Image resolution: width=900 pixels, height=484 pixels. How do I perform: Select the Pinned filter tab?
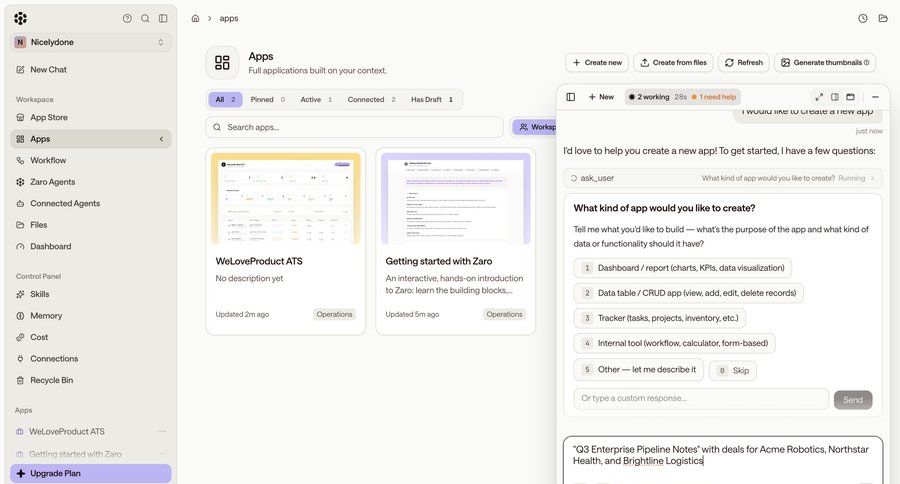point(267,99)
